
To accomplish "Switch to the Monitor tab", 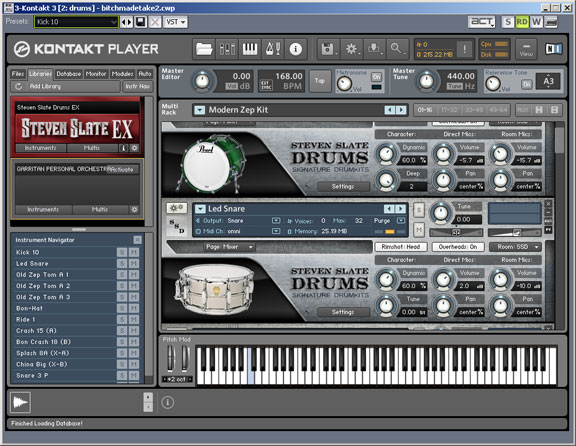I will tap(96, 74).
